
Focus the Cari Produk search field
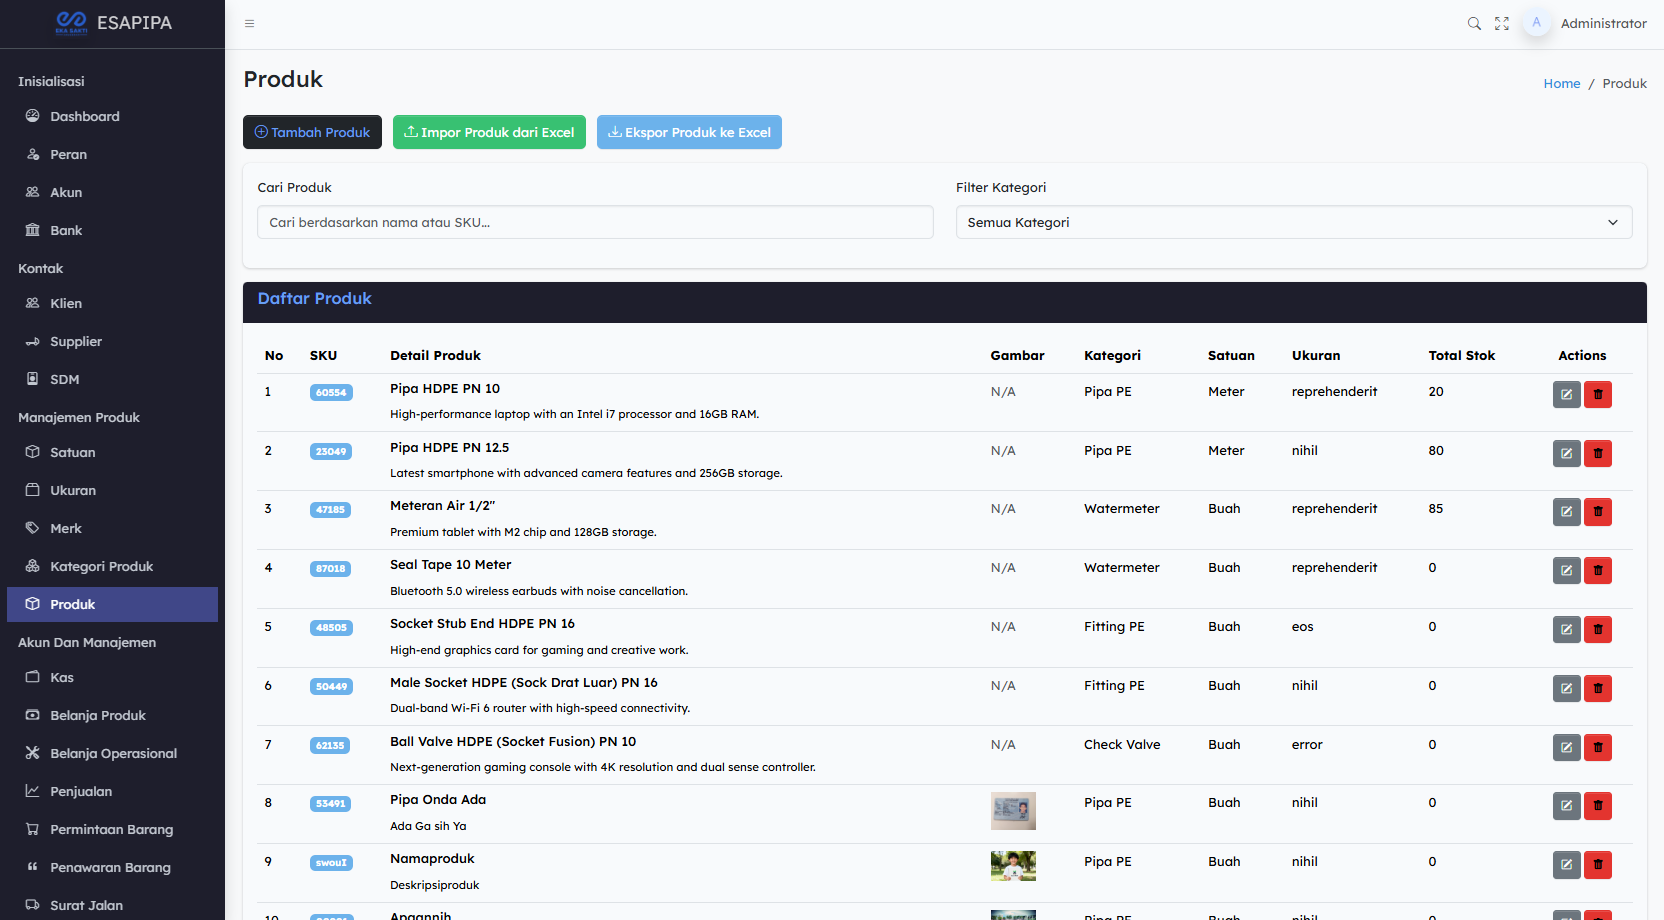(x=595, y=222)
